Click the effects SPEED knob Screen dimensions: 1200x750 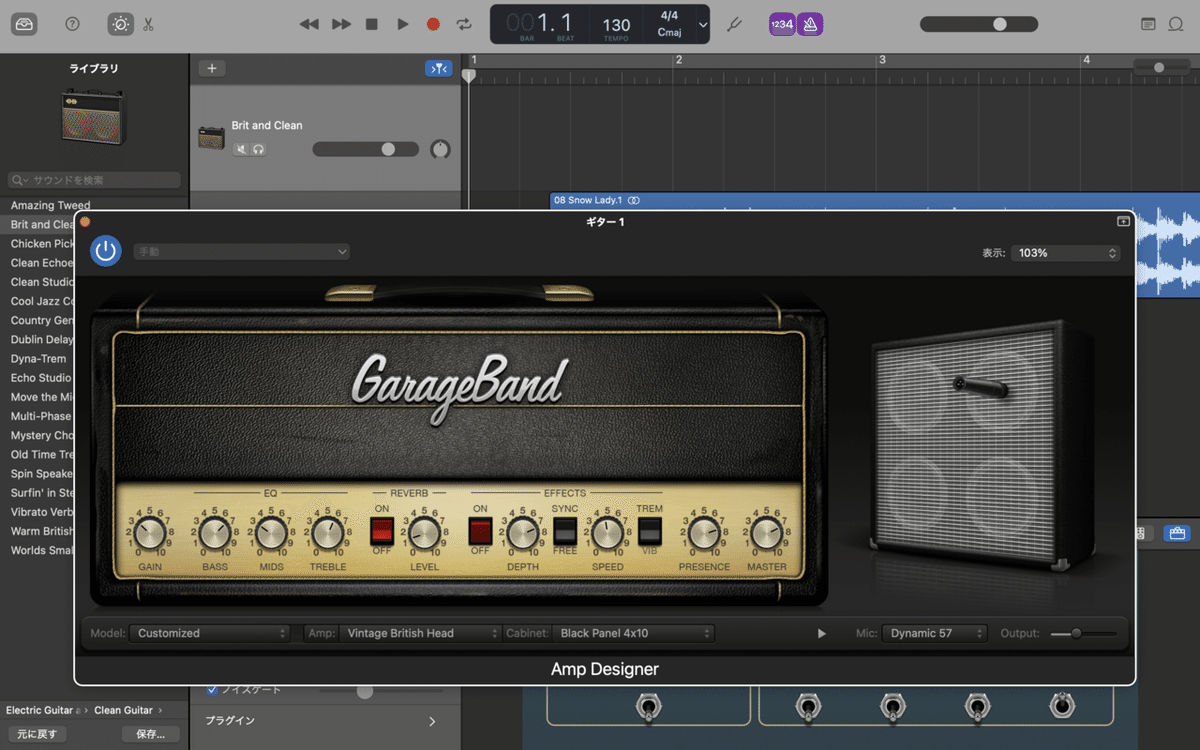pyautogui.click(x=607, y=533)
